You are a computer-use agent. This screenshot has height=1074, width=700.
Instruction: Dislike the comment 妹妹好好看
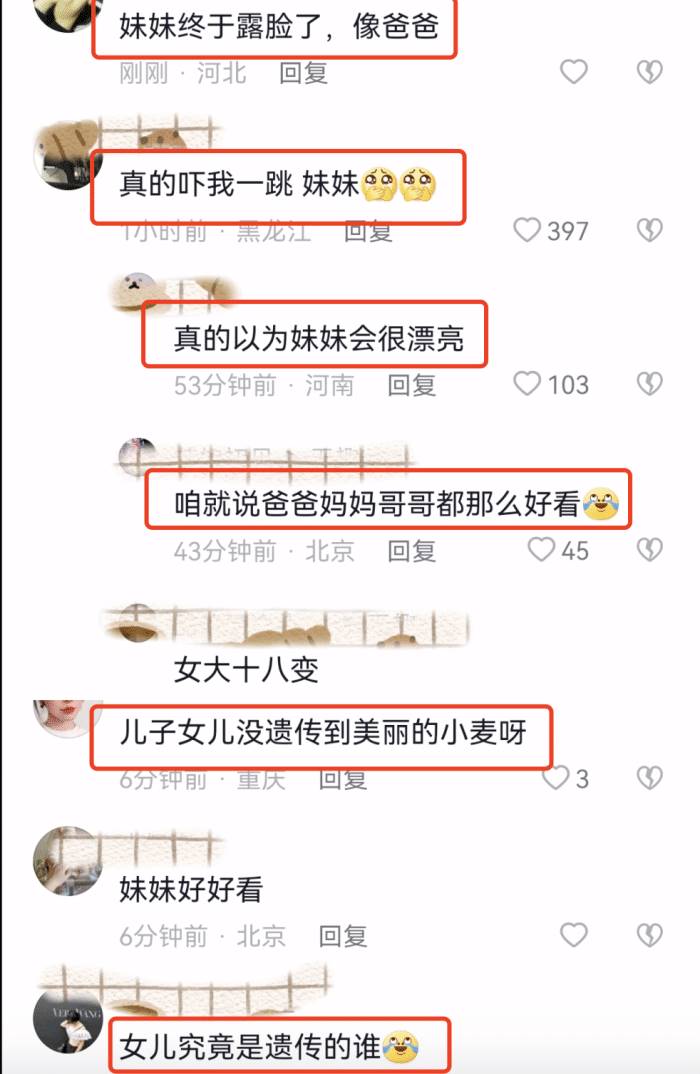(650, 935)
